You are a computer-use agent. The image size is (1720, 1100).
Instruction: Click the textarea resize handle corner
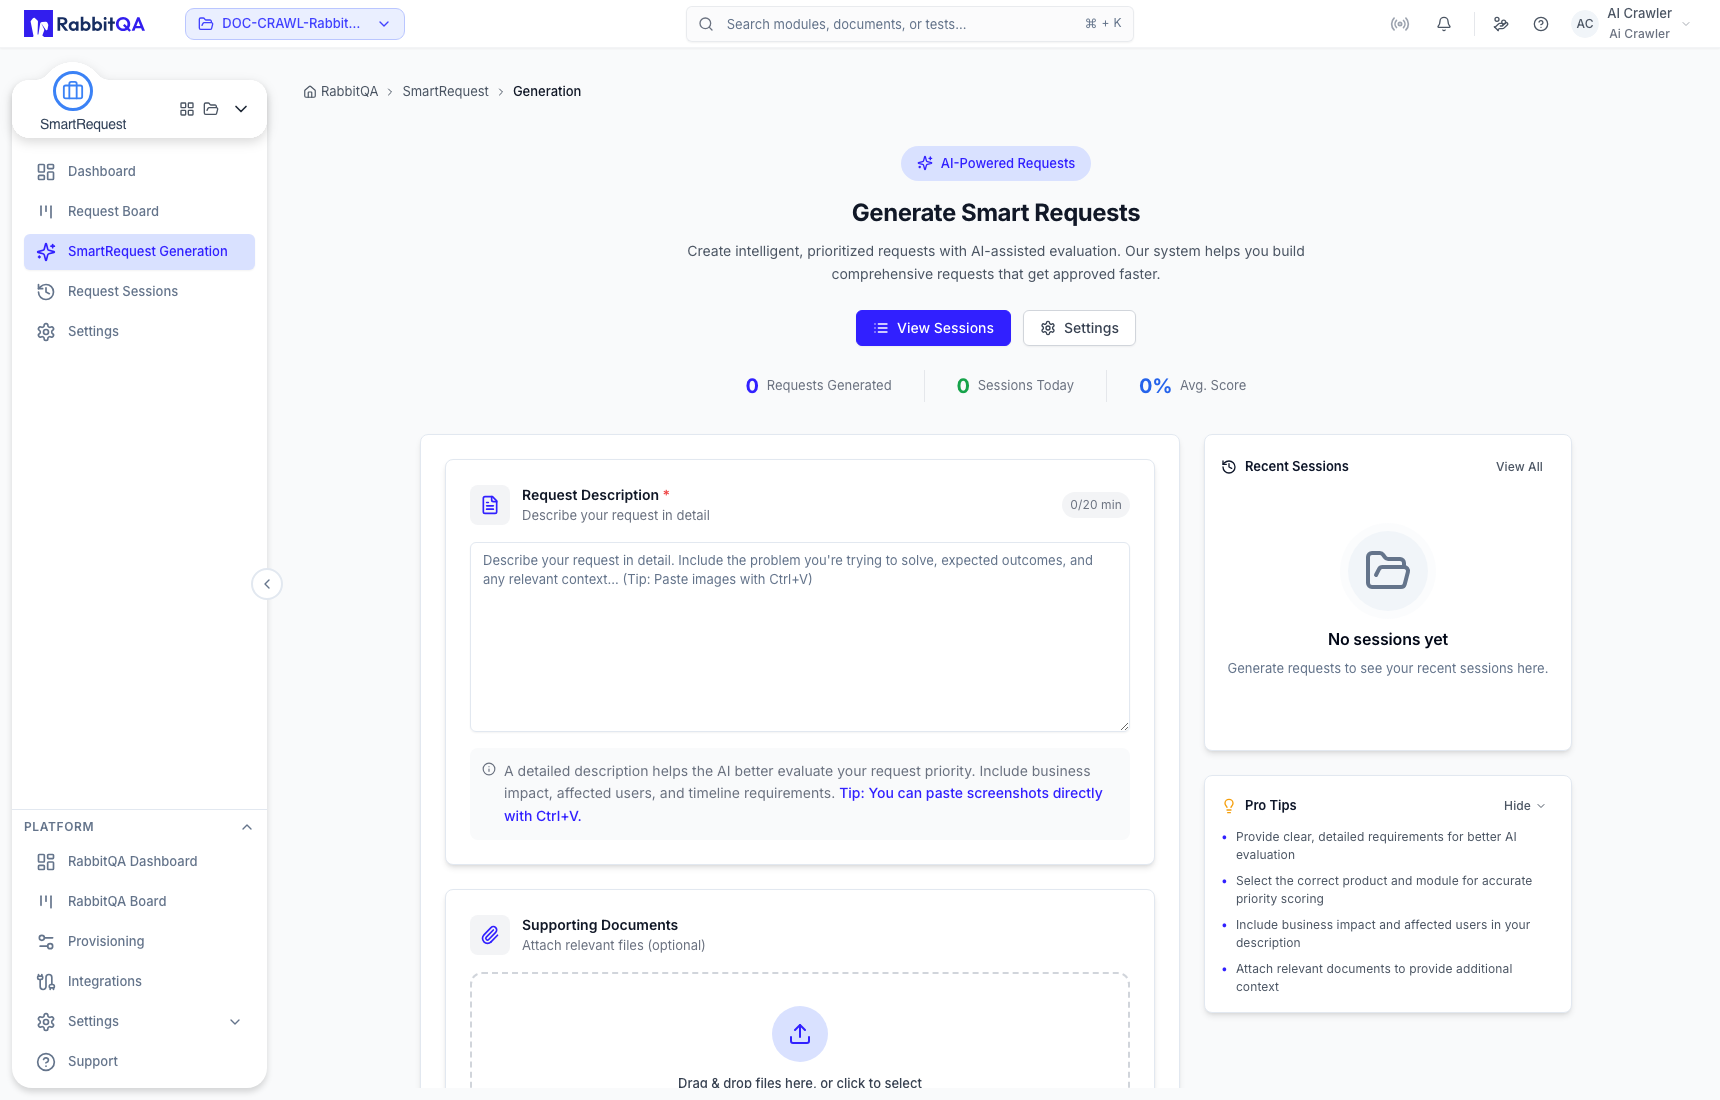point(1124,726)
